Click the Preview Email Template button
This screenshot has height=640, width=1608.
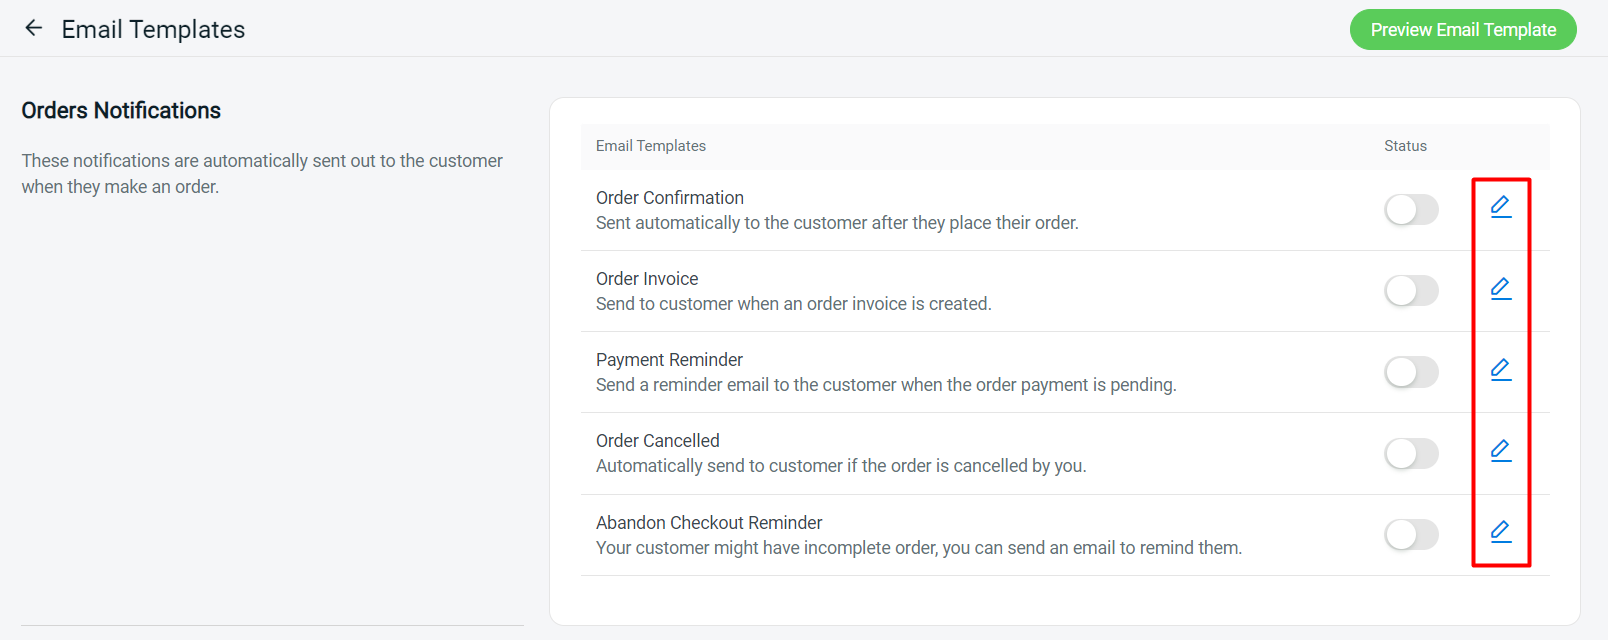[1462, 29]
